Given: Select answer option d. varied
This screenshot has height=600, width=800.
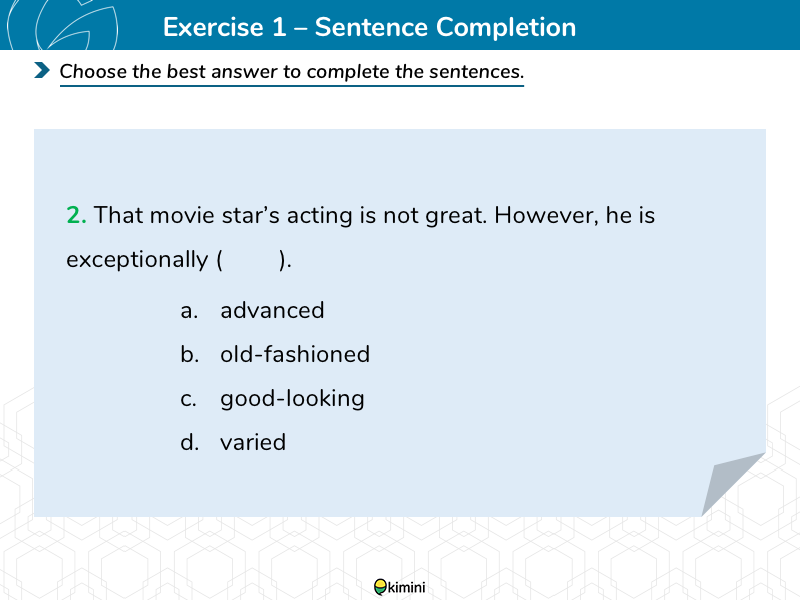Looking at the screenshot, I should pos(233,442).
